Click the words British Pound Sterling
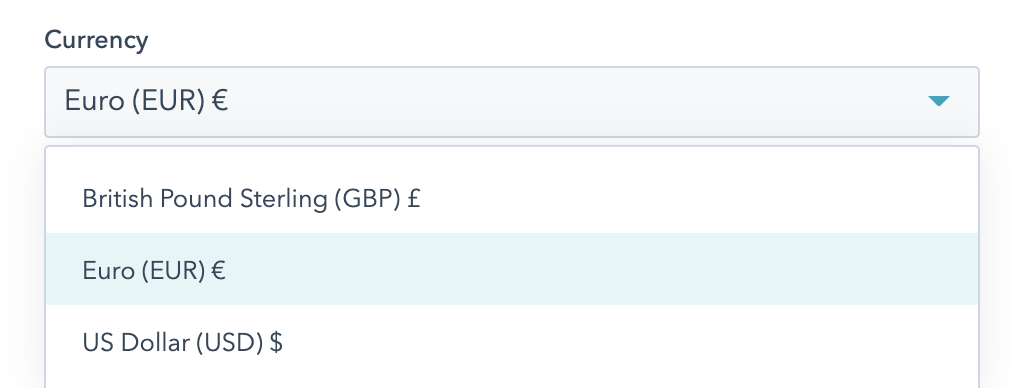The image size is (1010, 388). click(205, 199)
